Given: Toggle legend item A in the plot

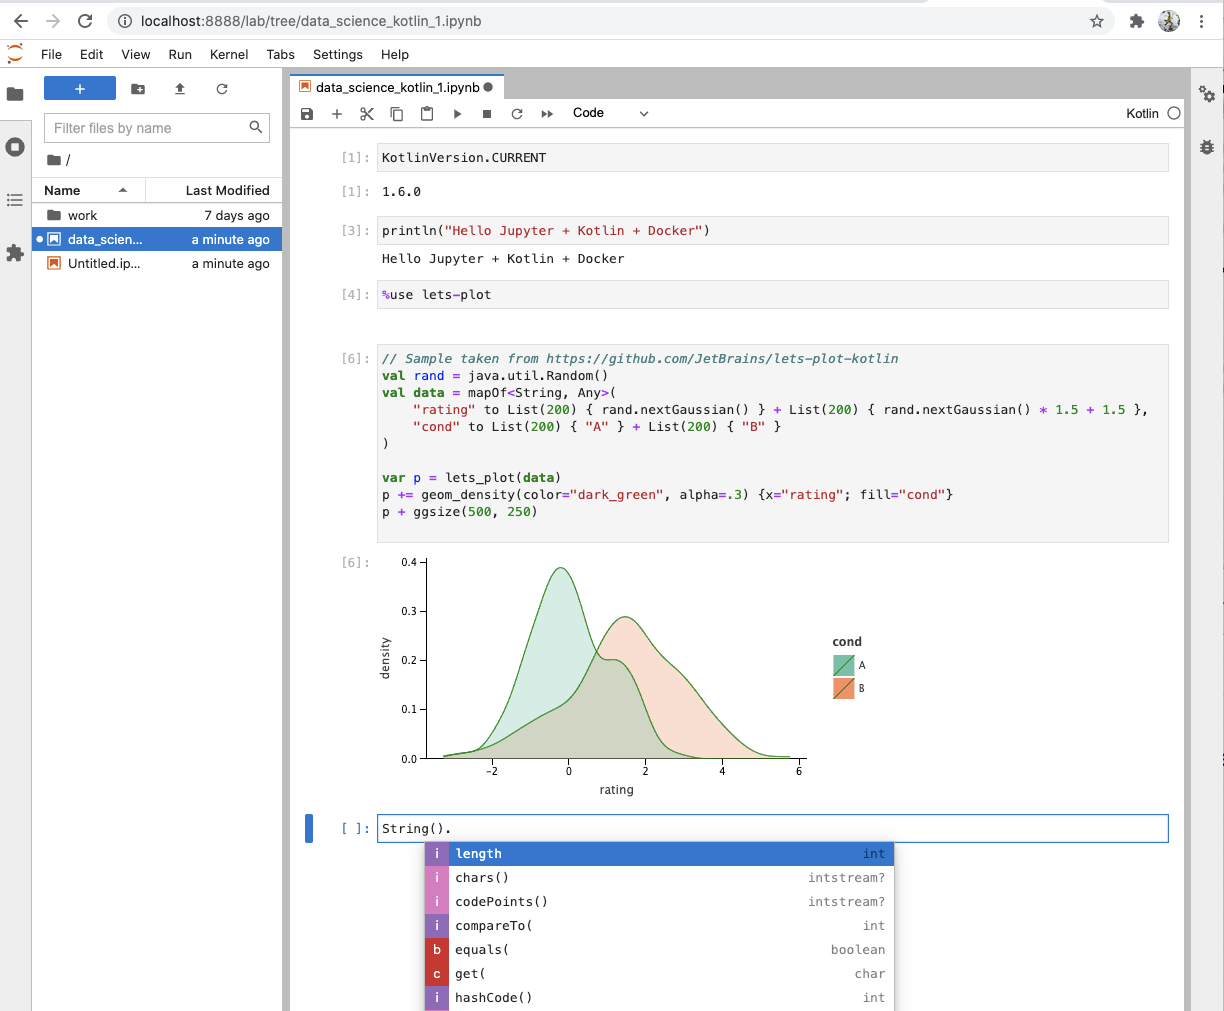Looking at the screenshot, I should coord(844,665).
